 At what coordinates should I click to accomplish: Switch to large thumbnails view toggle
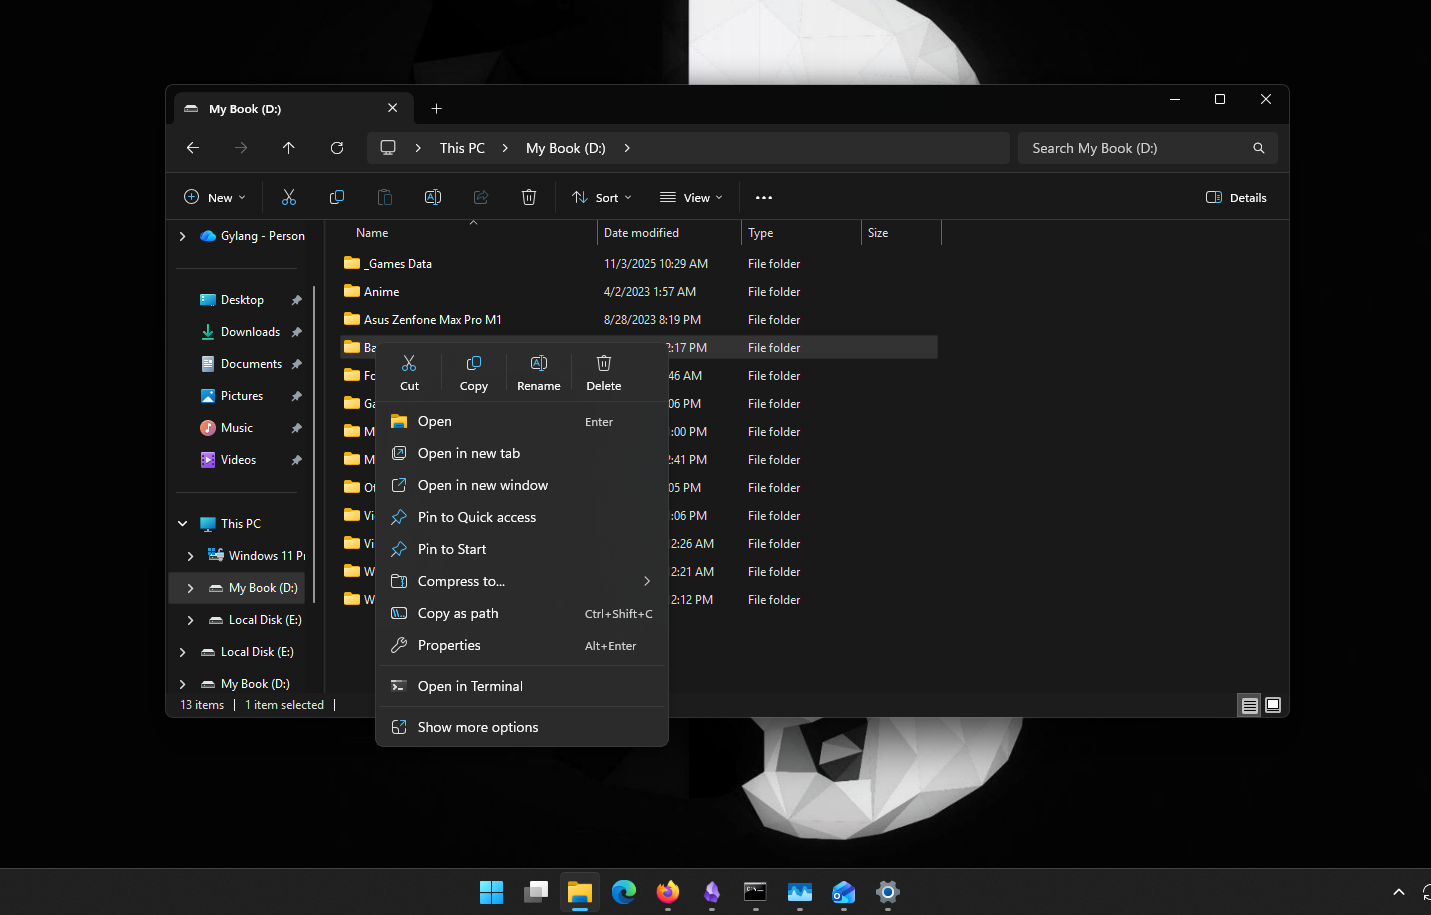tap(1273, 705)
